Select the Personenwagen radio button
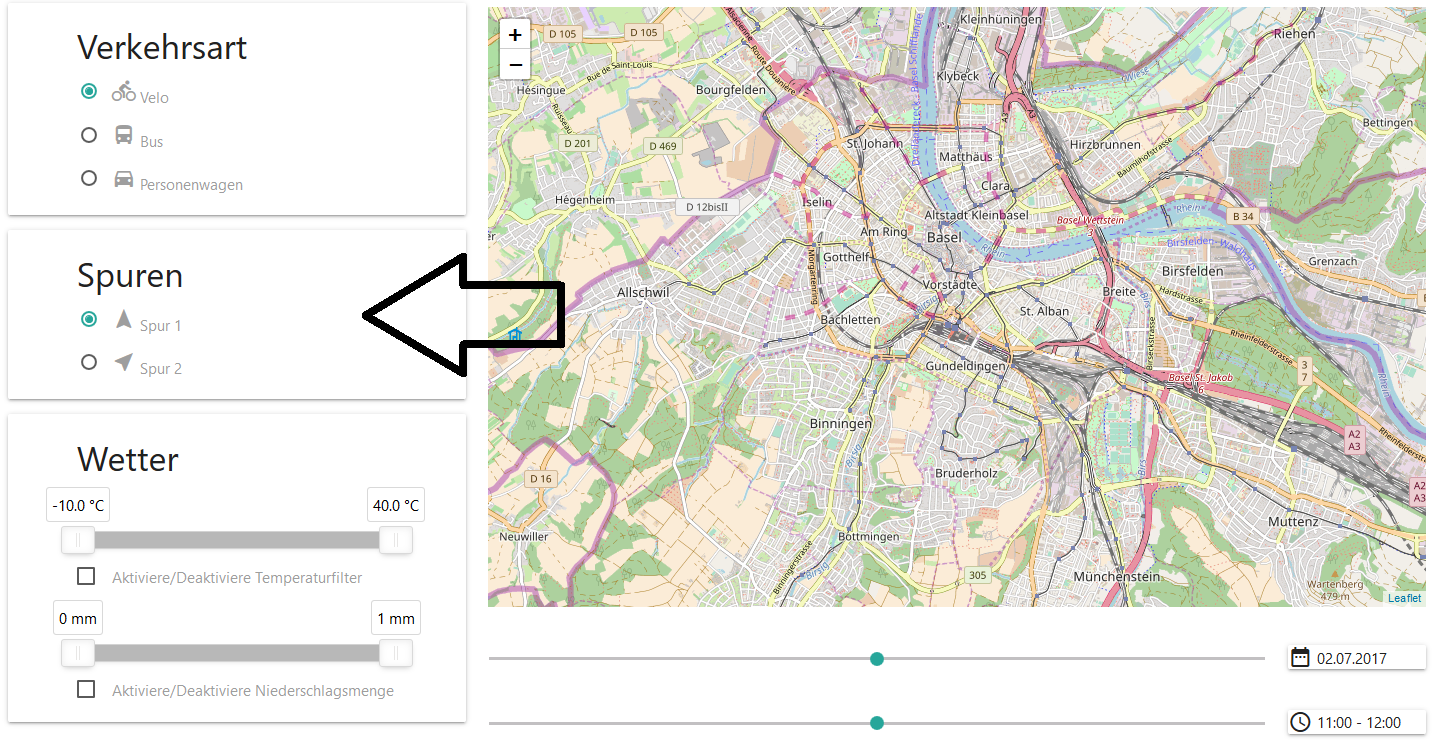1439x745 pixels. (89, 178)
